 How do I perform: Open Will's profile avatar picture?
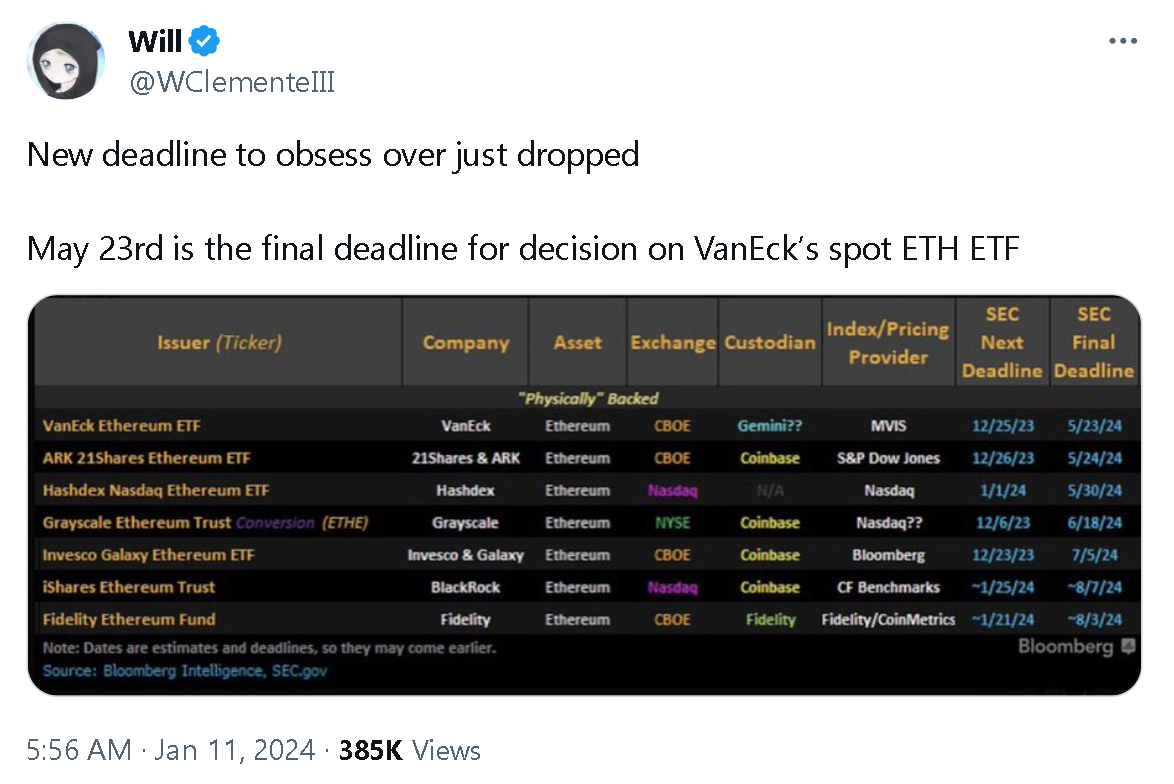point(65,61)
